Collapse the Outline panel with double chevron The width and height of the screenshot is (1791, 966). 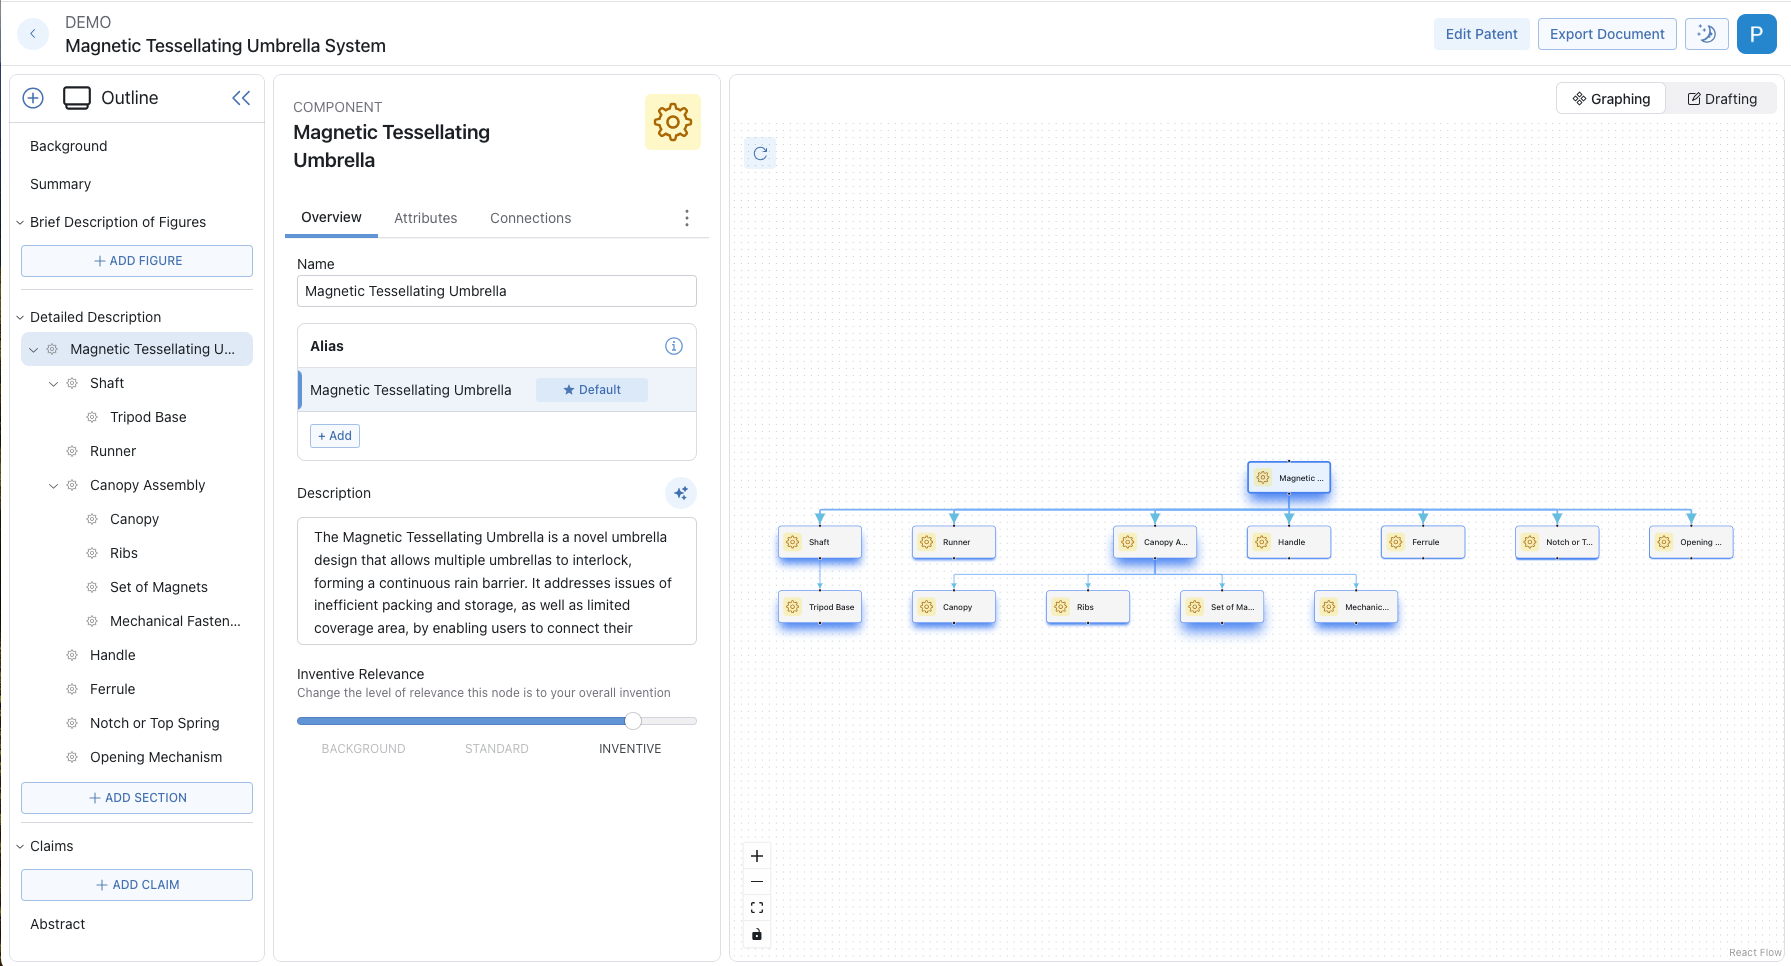[241, 98]
